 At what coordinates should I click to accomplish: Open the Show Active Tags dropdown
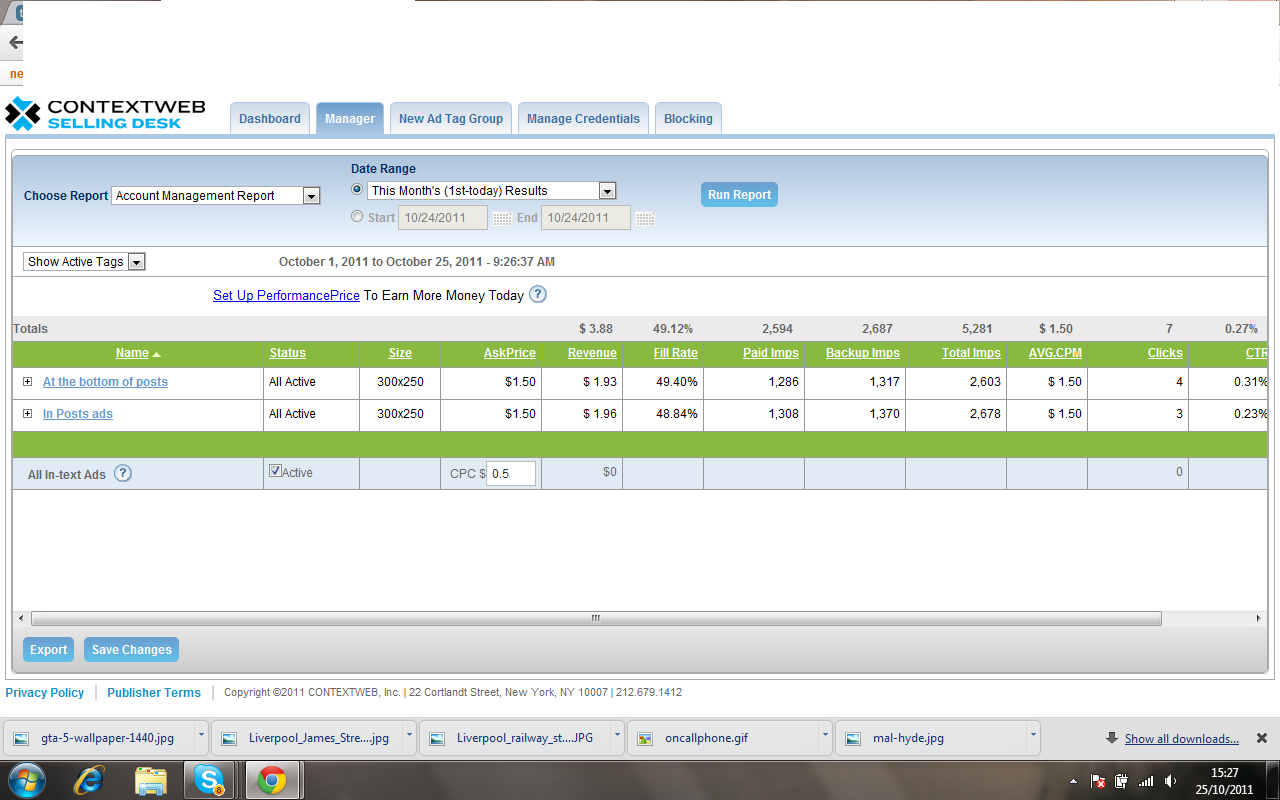pyautogui.click(x=85, y=262)
